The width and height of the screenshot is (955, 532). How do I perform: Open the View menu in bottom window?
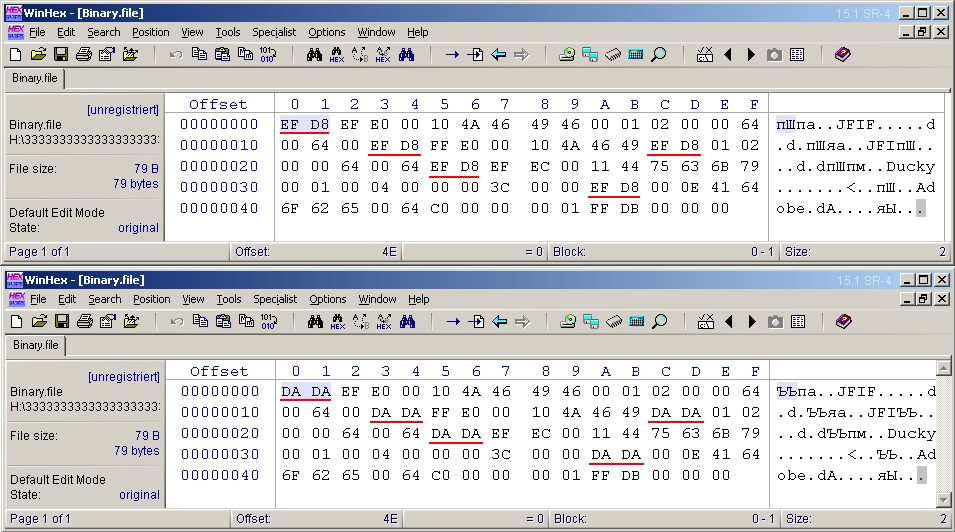coord(193,299)
